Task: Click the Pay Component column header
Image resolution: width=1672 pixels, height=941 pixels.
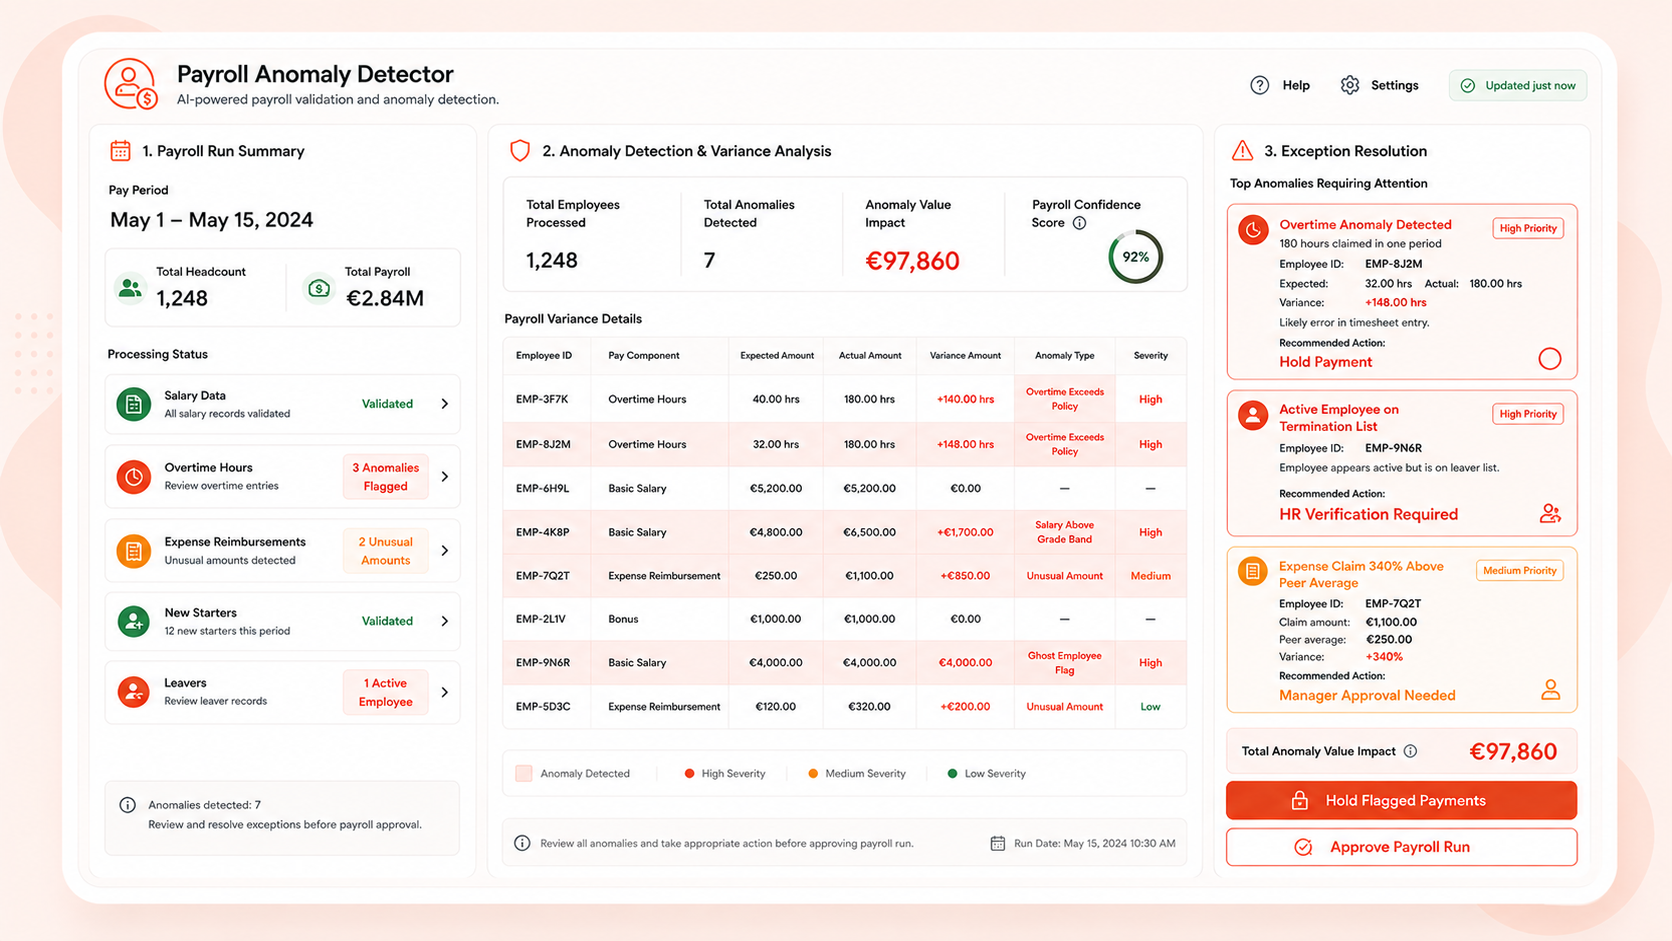Action: coord(643,356)
